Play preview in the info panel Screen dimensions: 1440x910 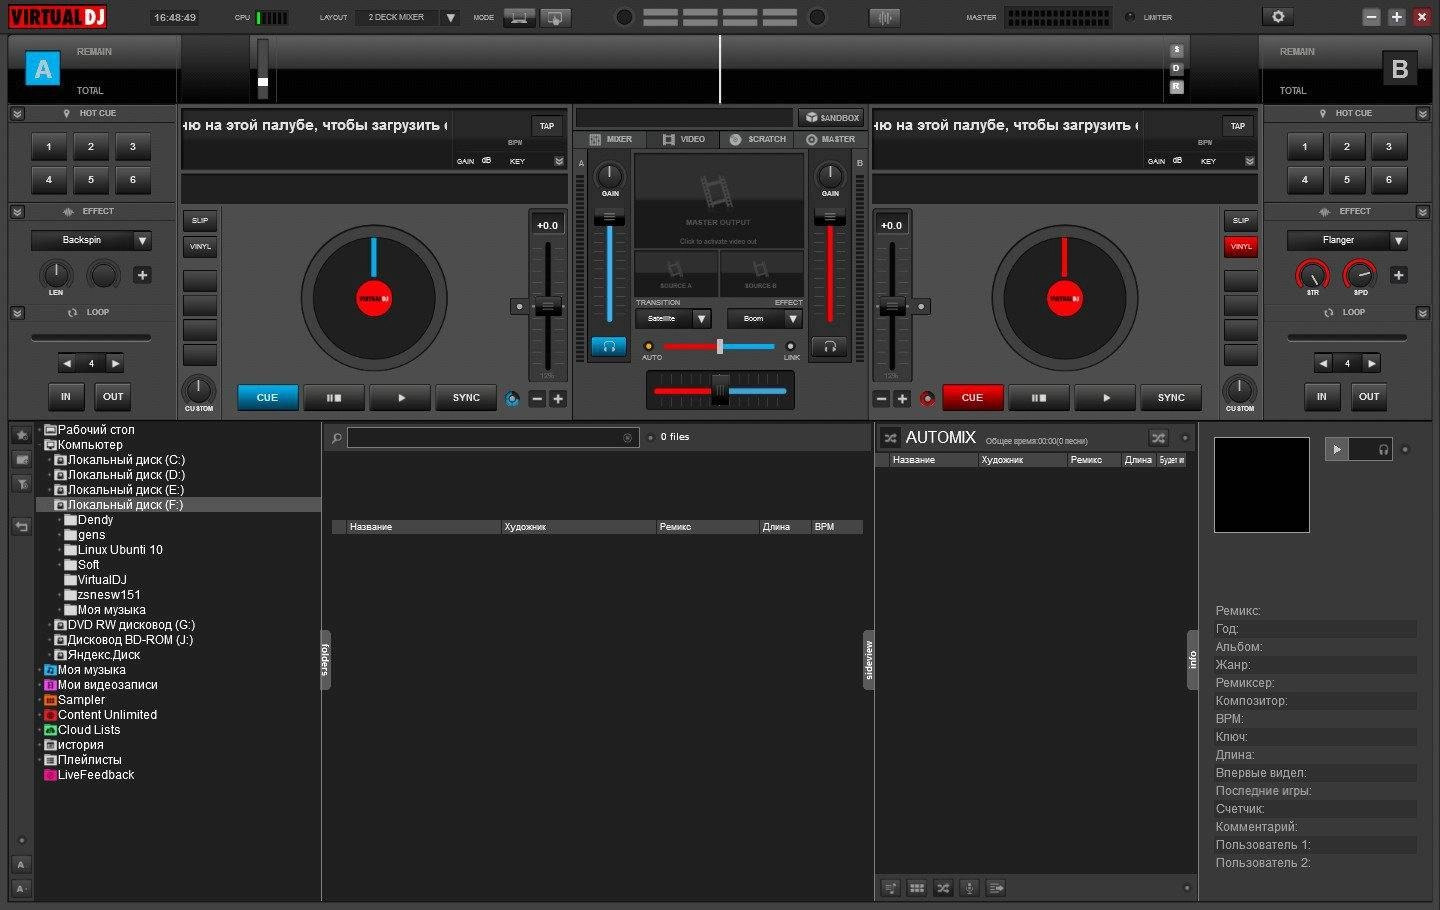[x=1337, y=450]
